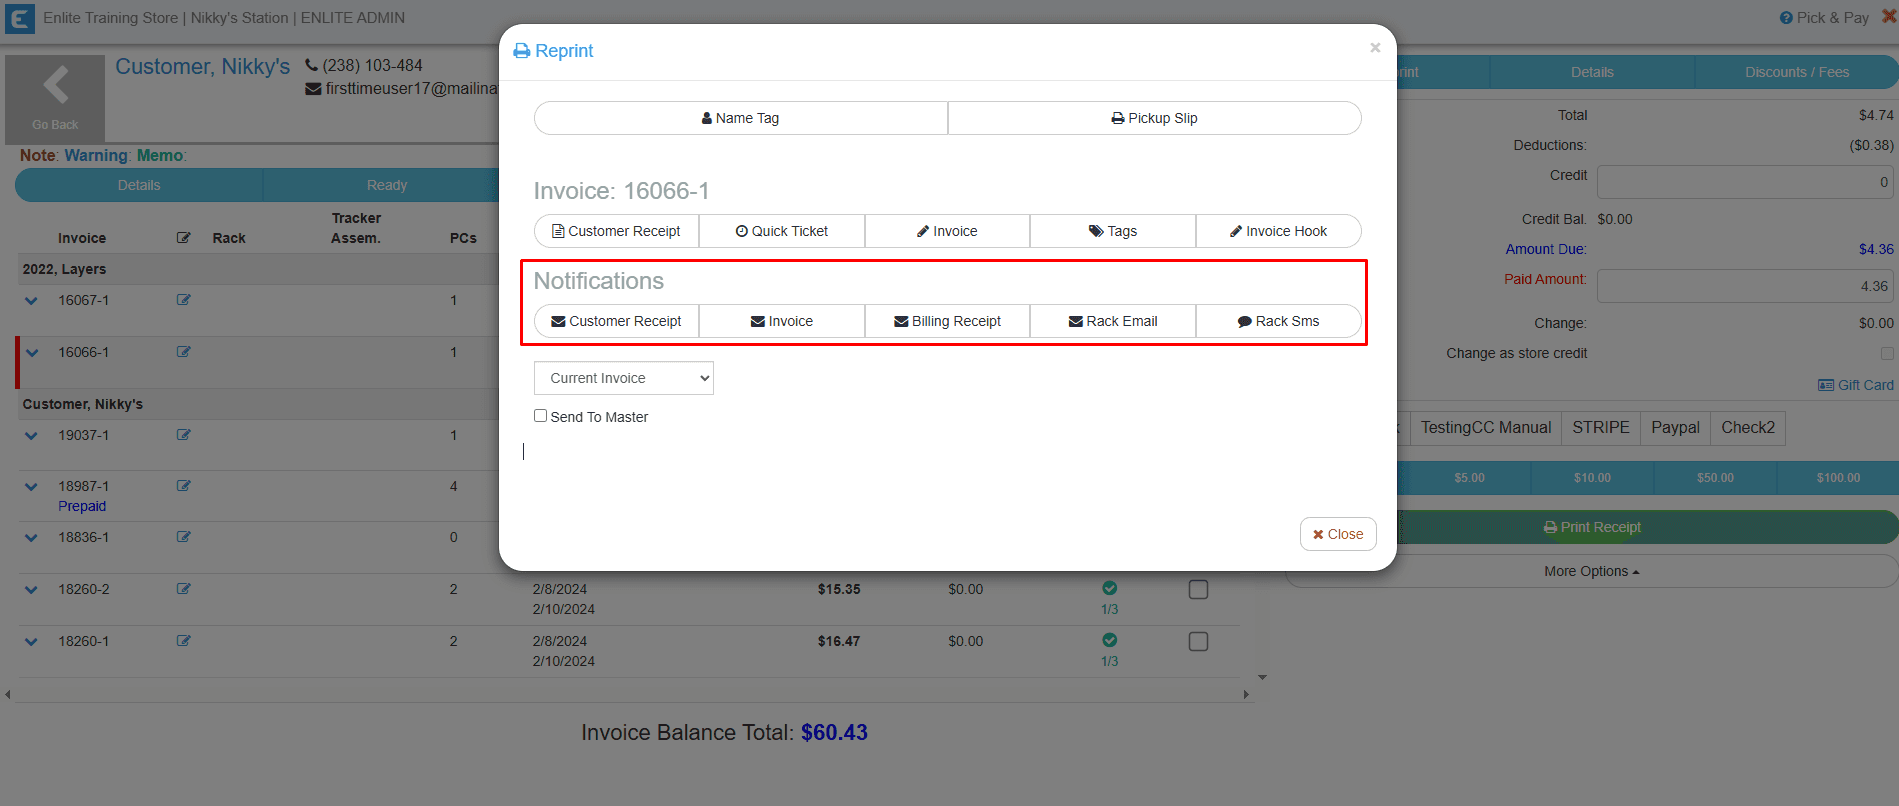The height and width of the screenshot is (806, 1899).
Task: Click edit icon in Invoice column header
Action: click(x=184, y=238)
